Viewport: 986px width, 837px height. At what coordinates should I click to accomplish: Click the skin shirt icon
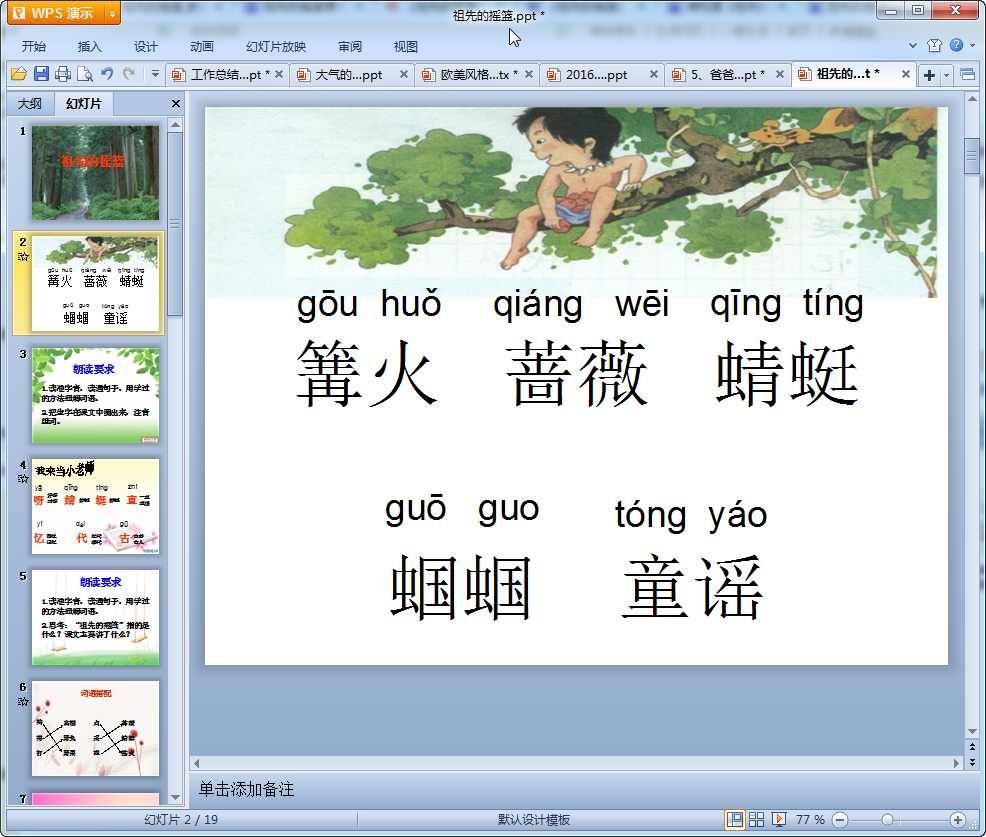(934, 45)
